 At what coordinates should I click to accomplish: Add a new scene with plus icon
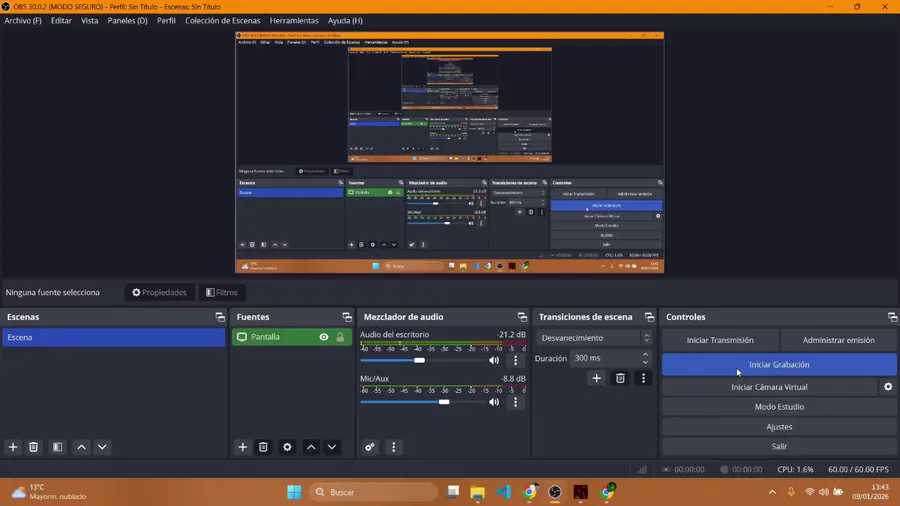tap(13, 447)
